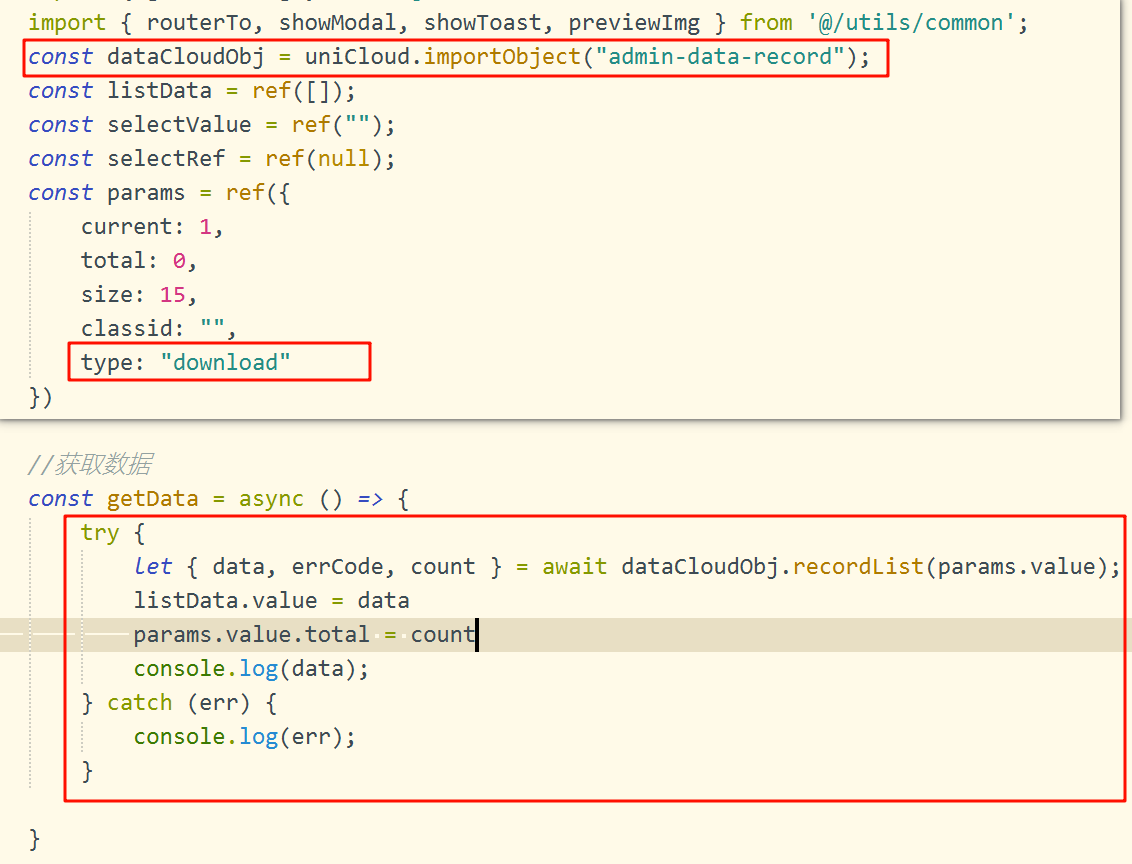The image size is (1132, 864).
Task: Click the 'console.log(err);' line
Action: 245,737
